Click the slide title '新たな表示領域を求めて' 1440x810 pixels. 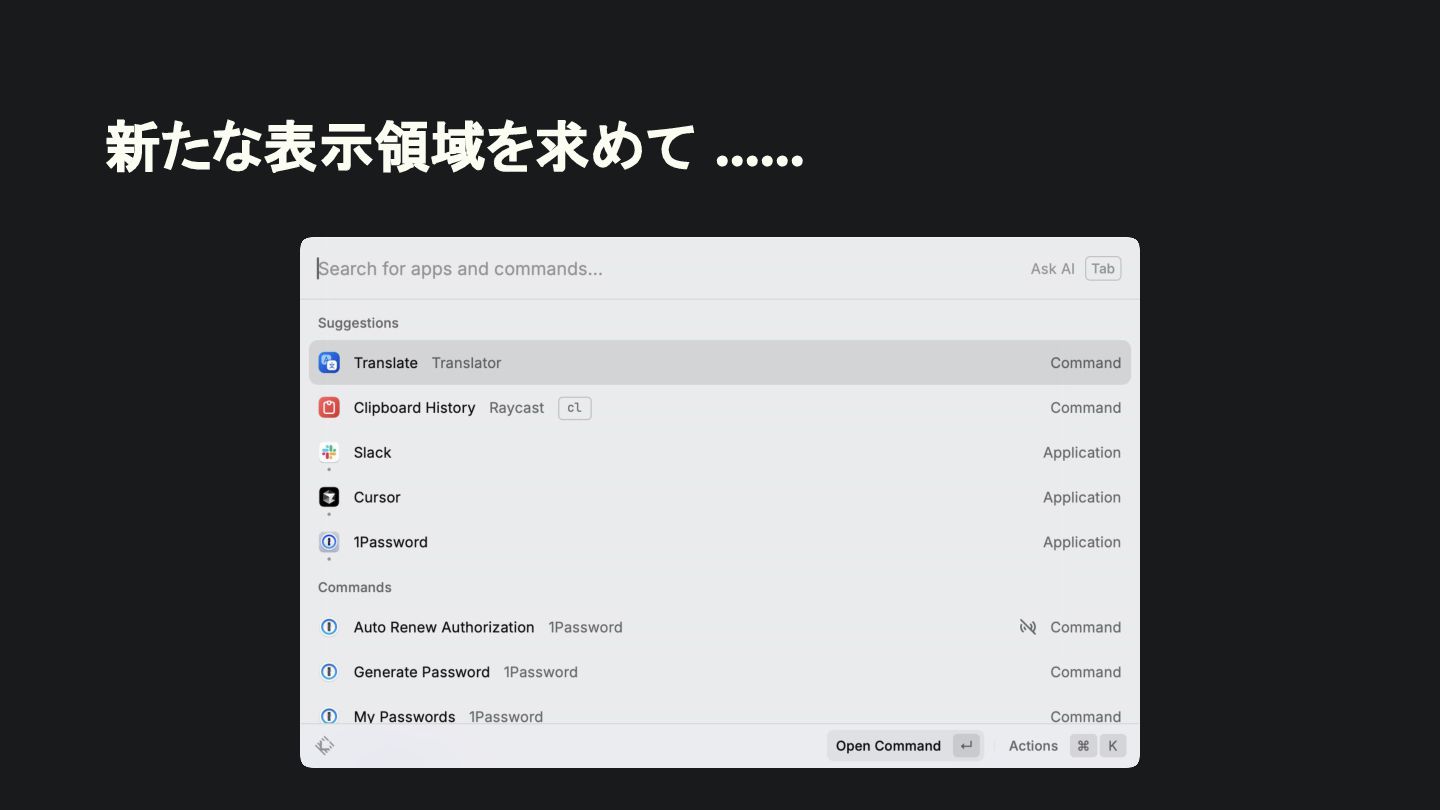(400, 148)
